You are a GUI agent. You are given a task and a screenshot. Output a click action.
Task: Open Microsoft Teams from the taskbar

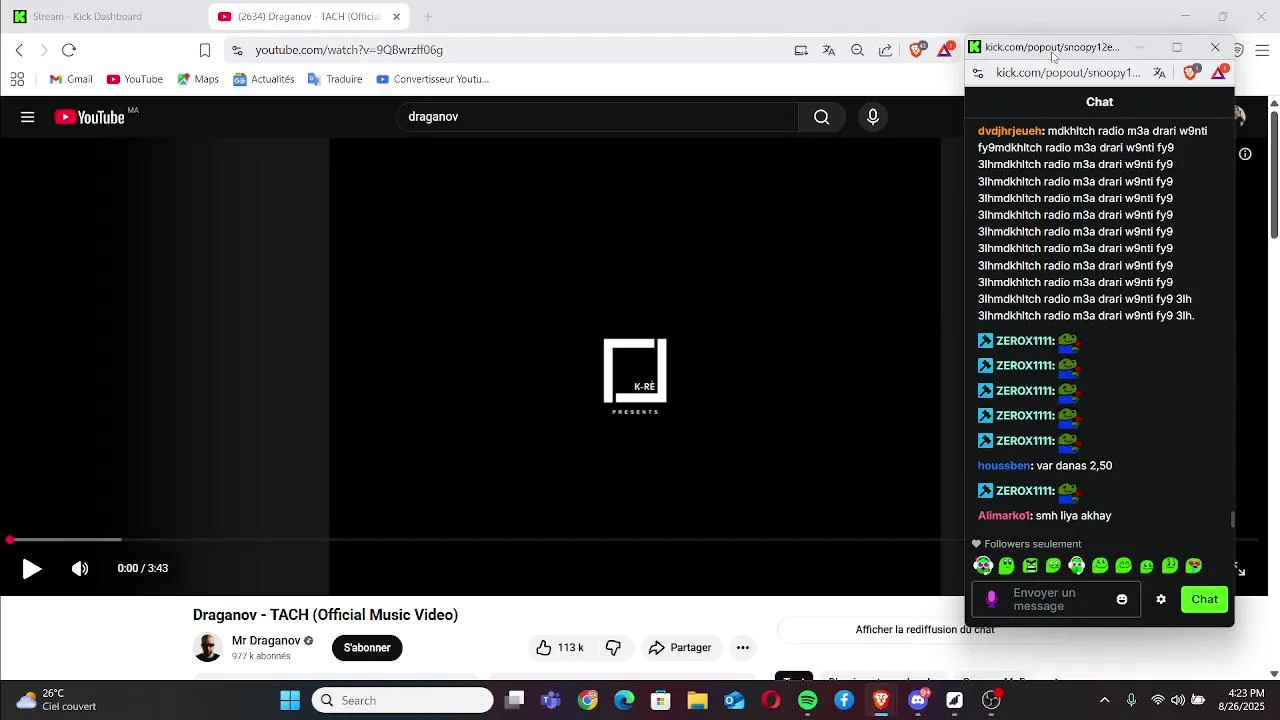551,700
